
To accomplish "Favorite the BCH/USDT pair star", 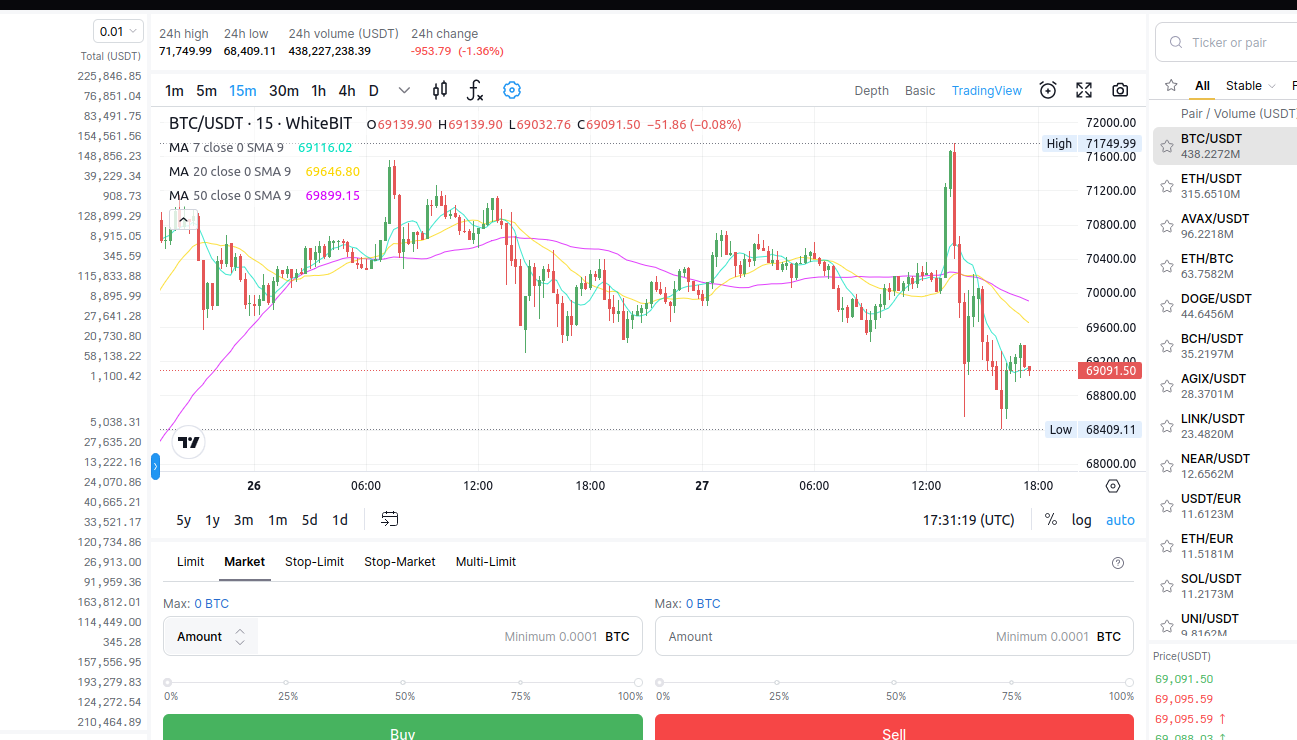I will 1167,346.
